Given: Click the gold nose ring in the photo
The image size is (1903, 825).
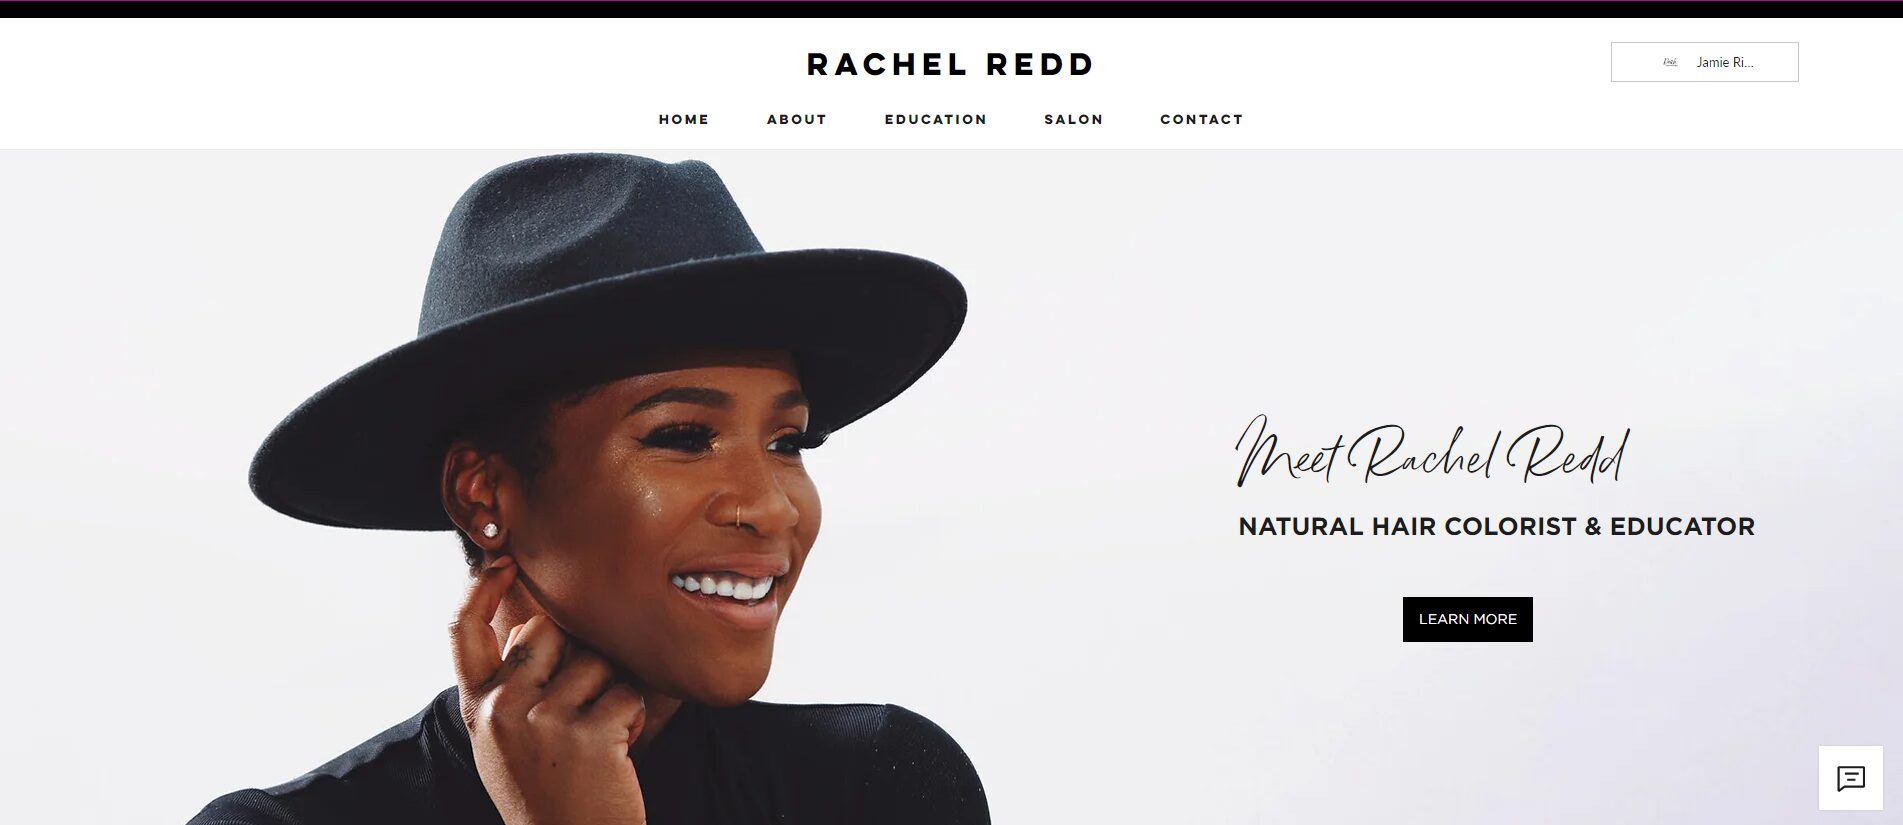Looking at the screenshot, I should coord(738,514).
